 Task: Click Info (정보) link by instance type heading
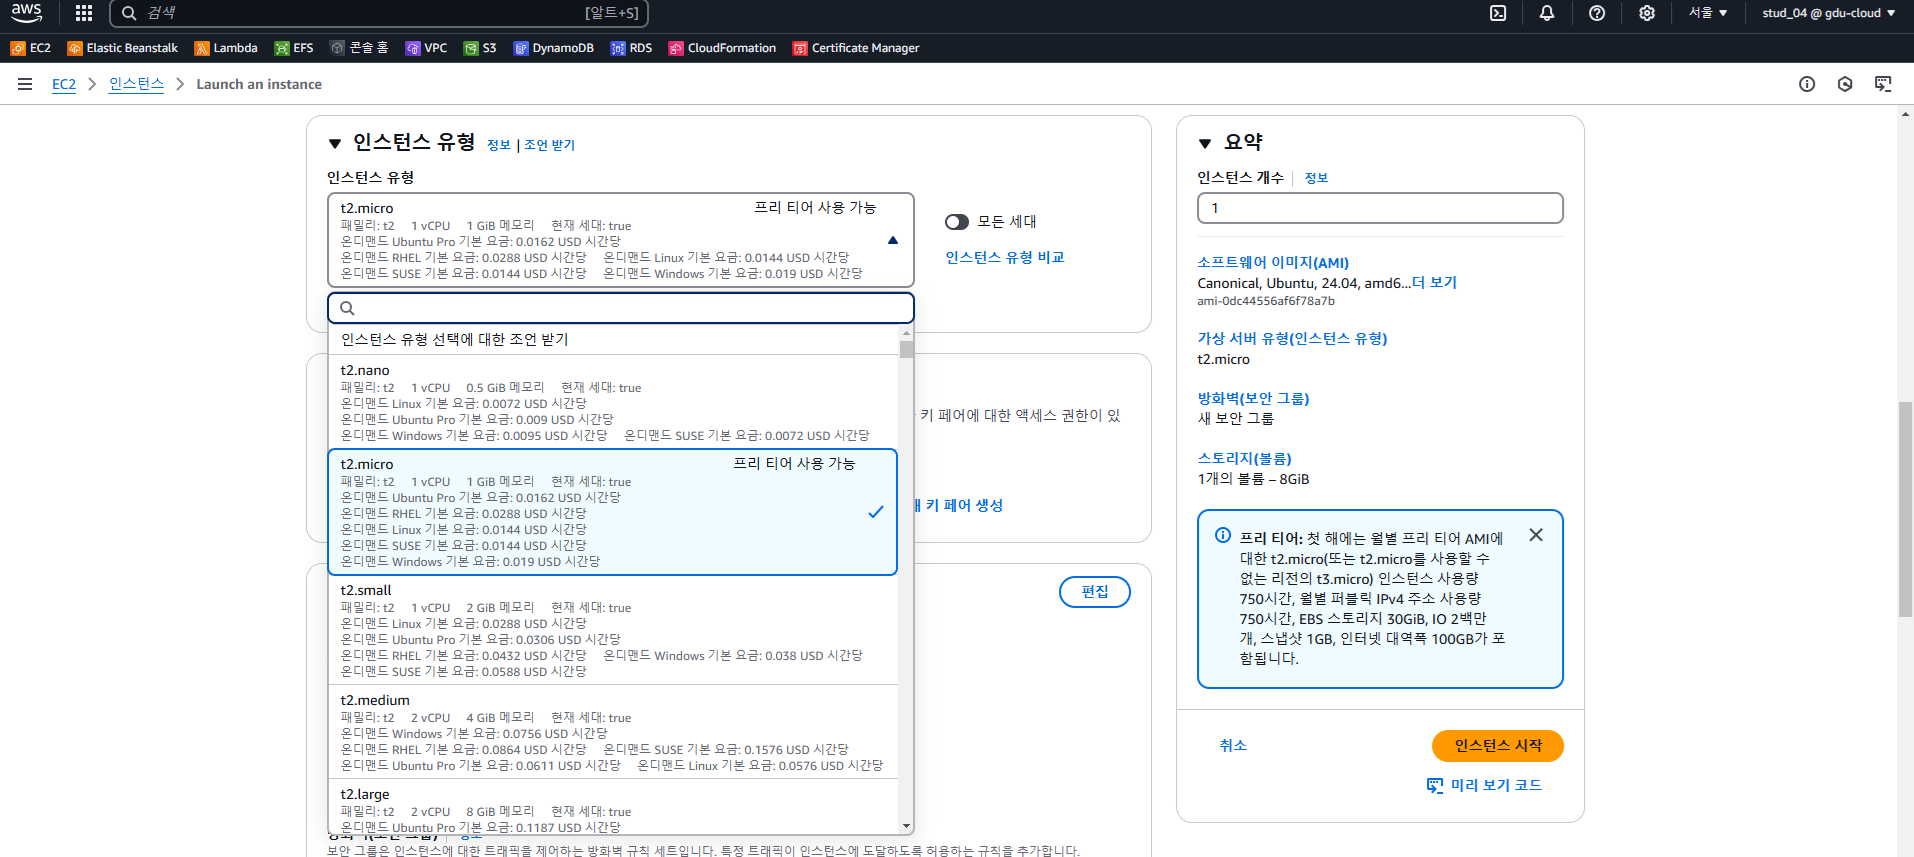click(x=499, y=145)
